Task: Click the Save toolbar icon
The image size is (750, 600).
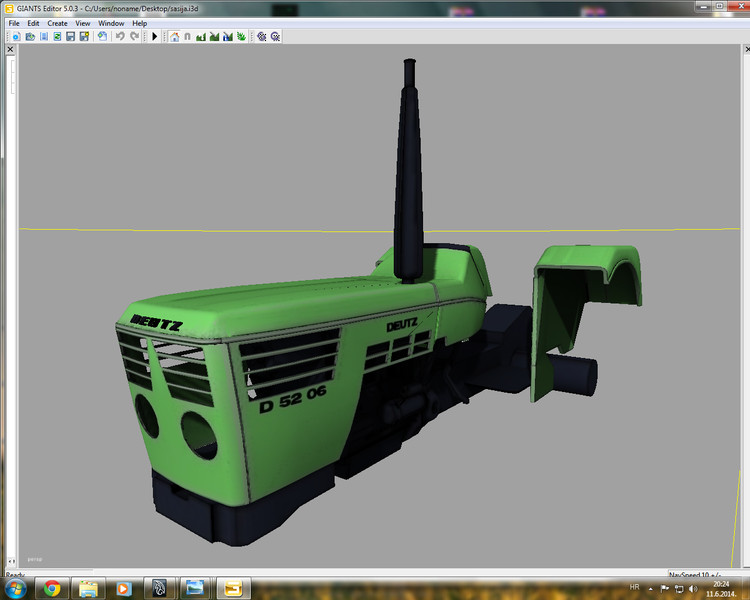Action: tap(71, 37)
